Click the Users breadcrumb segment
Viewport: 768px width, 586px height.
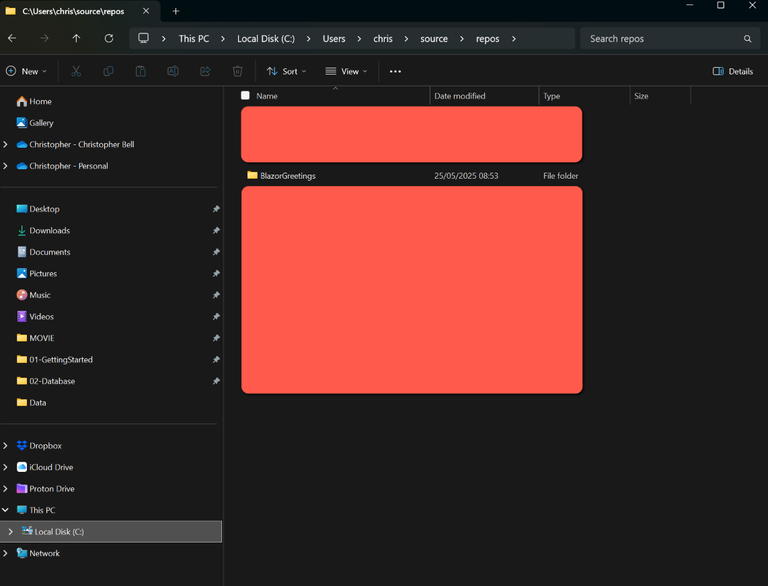coord(333,38)
